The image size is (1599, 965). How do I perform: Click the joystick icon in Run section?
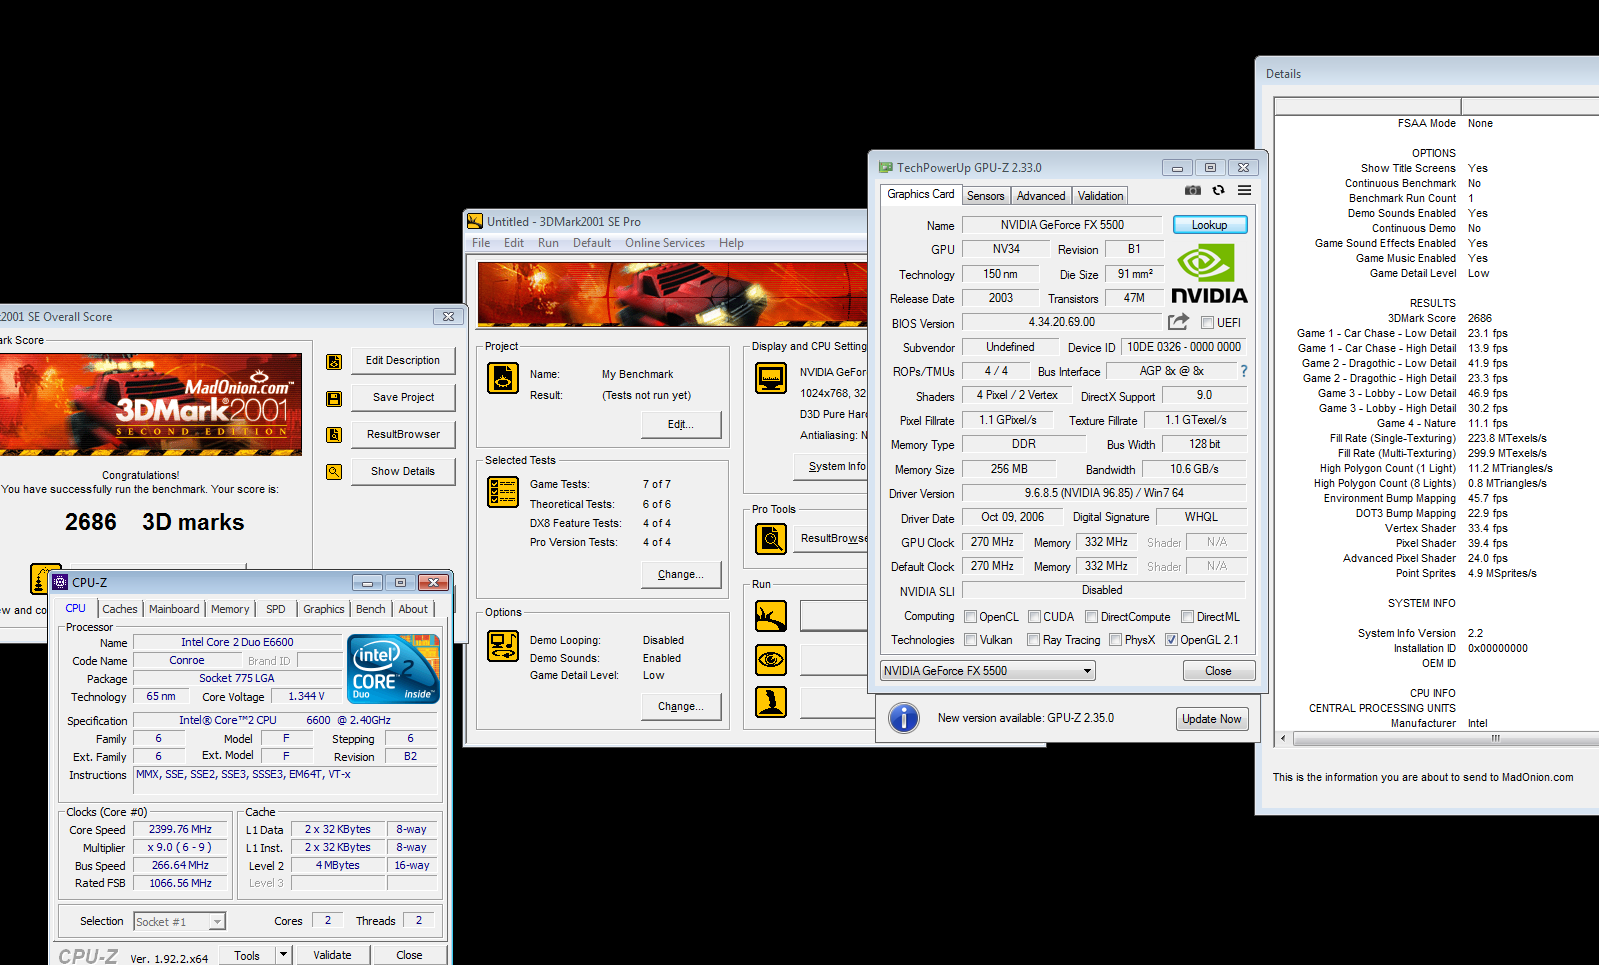click(x=771, y=702)
